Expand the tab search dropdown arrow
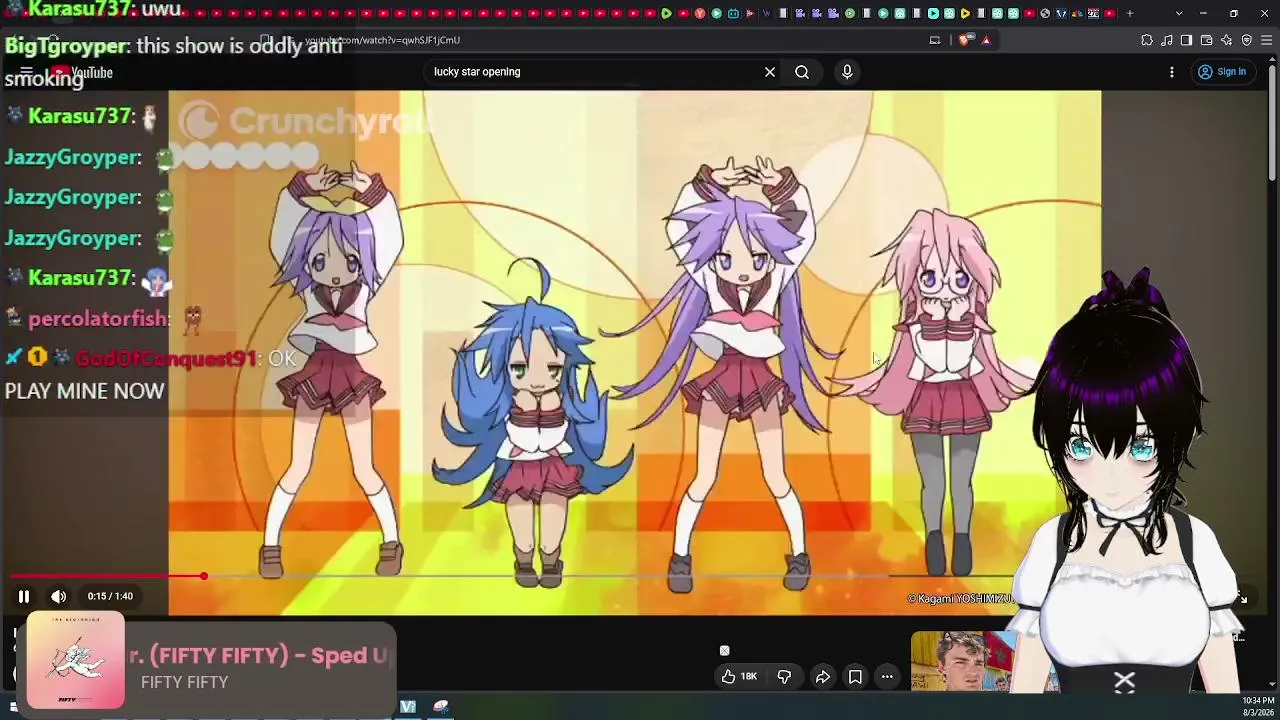 coord(1179,13)
